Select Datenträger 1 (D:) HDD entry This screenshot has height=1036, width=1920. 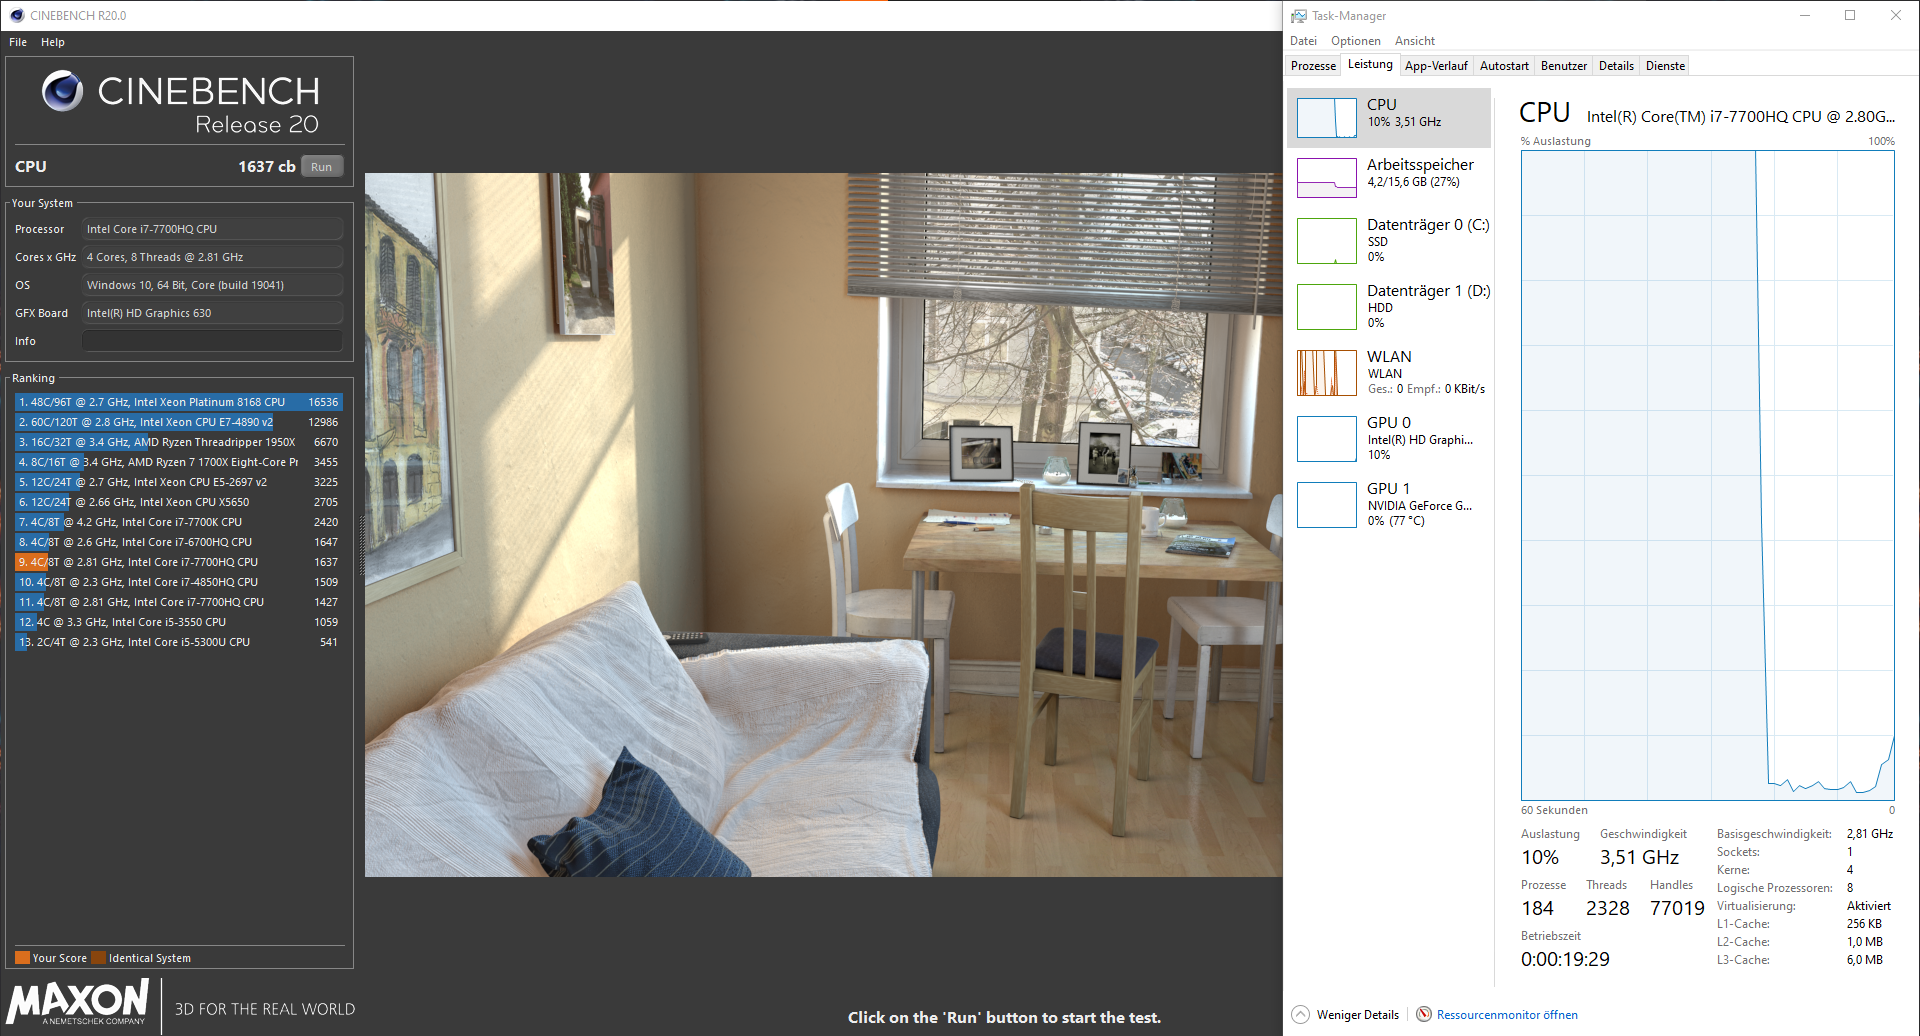tap(1390, 307)
